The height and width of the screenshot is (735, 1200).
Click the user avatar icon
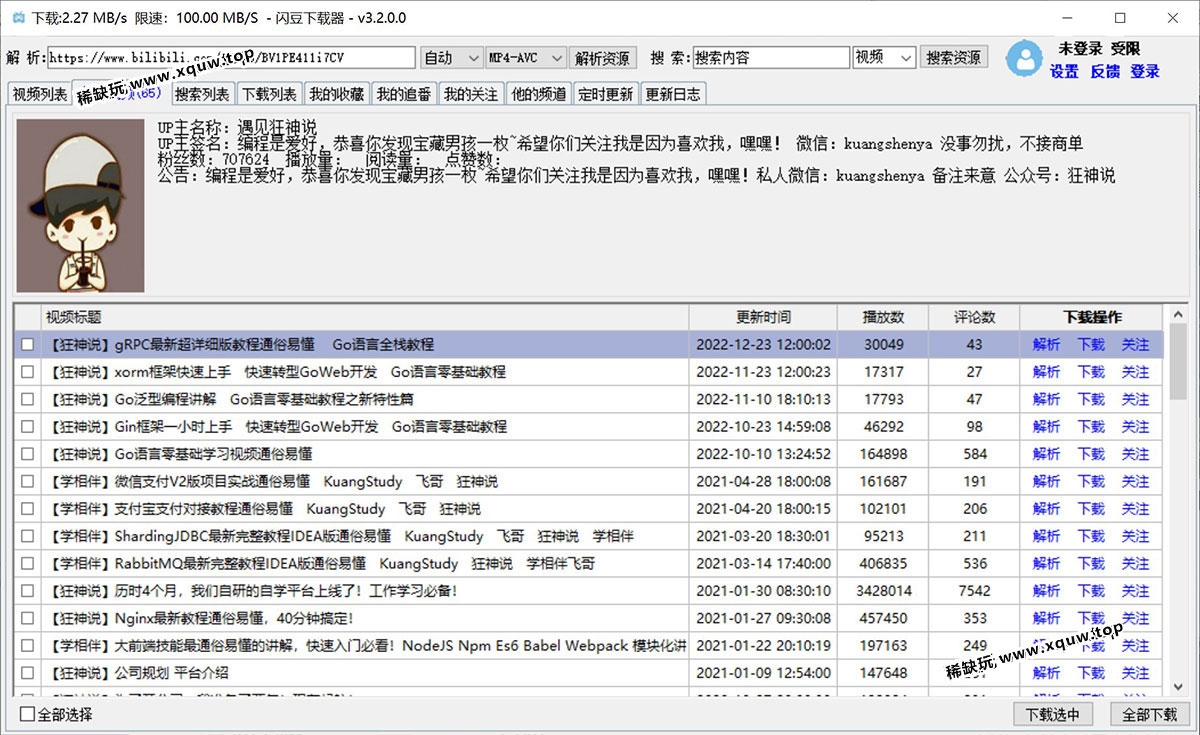(1024, 58)
